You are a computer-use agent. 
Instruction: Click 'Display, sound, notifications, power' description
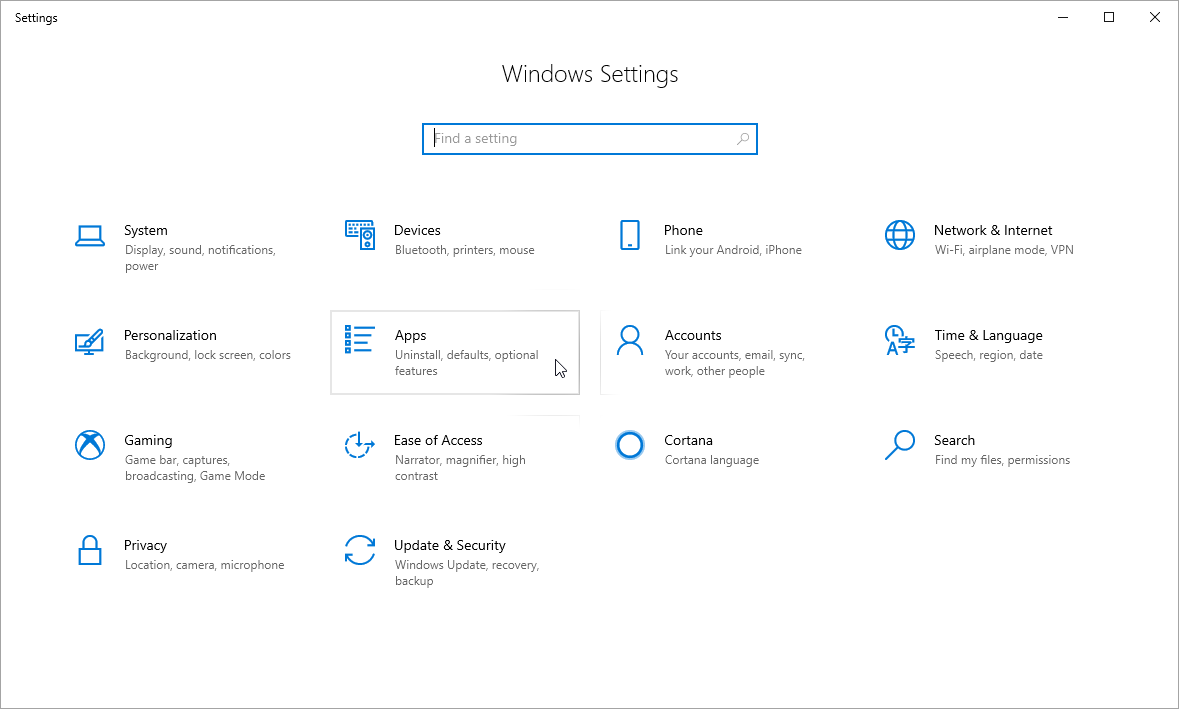(200, 258)
